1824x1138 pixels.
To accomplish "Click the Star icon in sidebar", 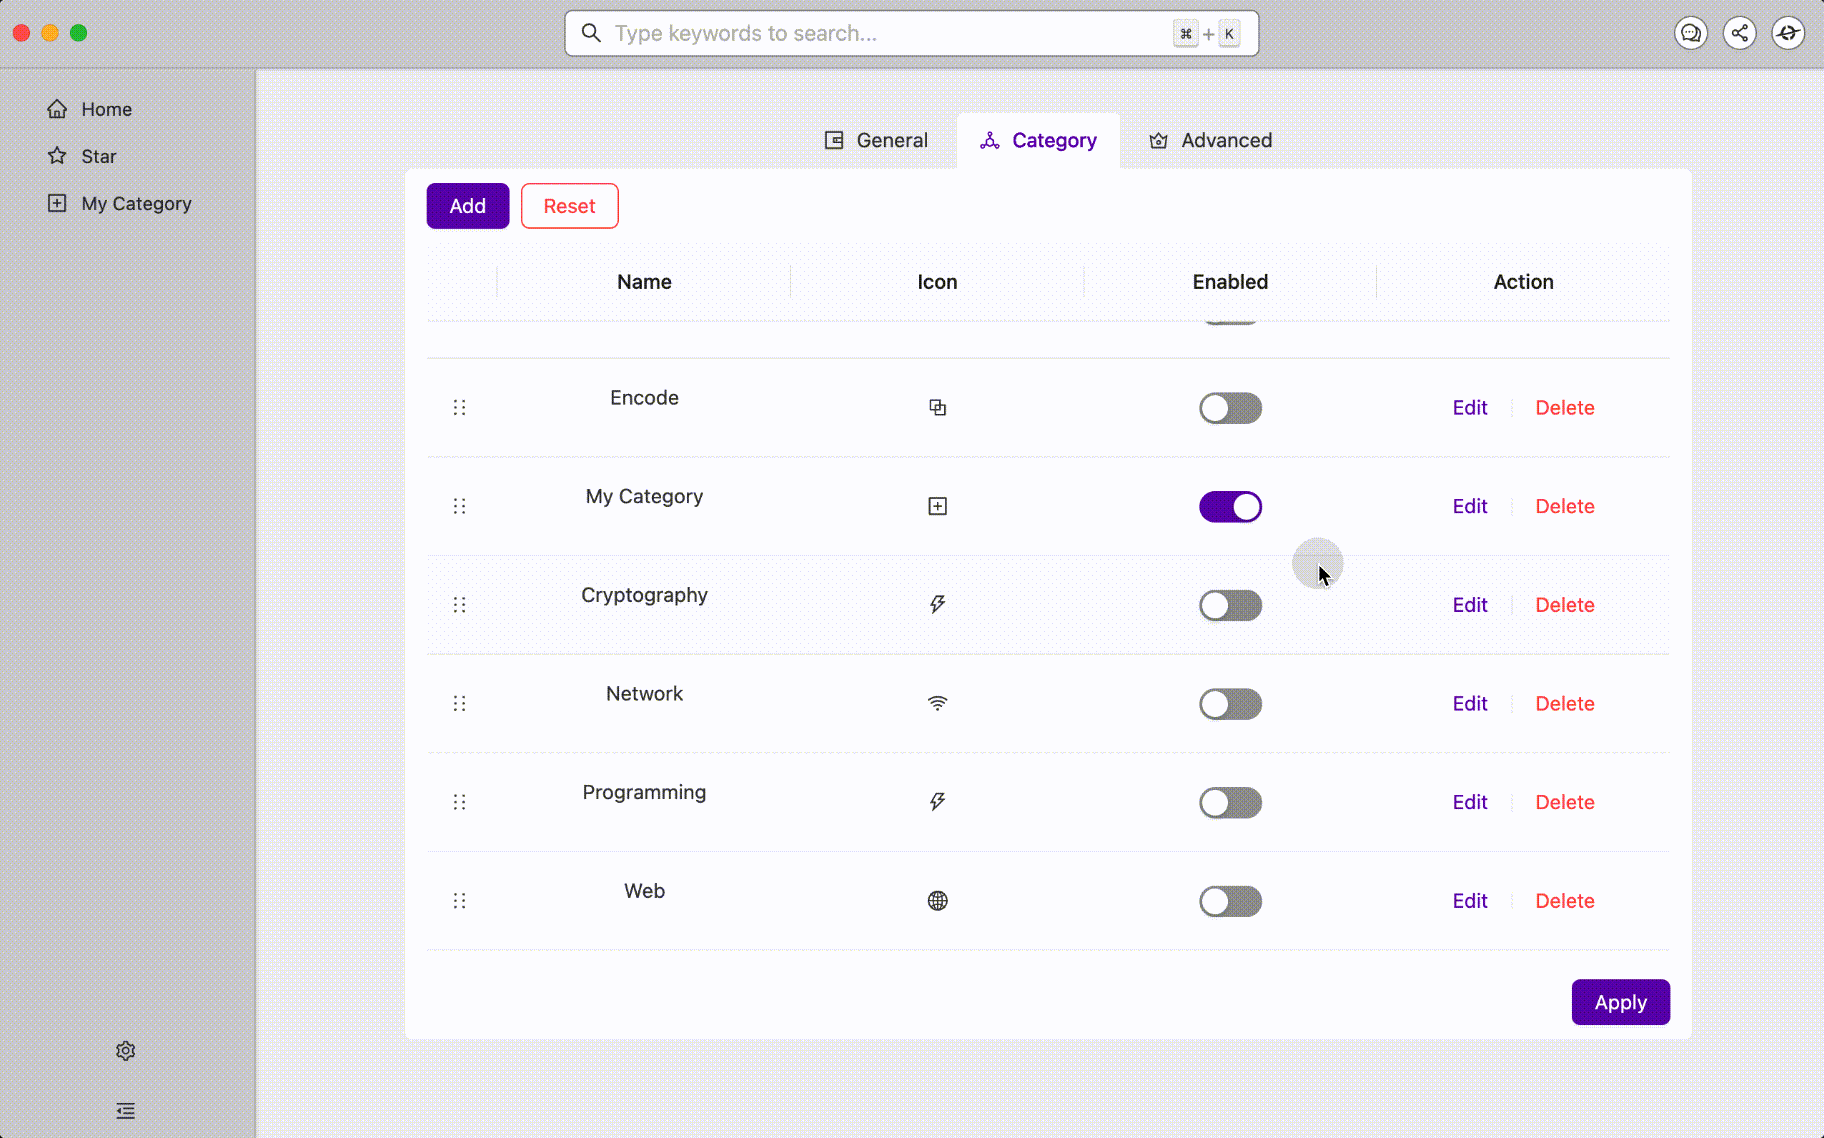I will [57, 156].
